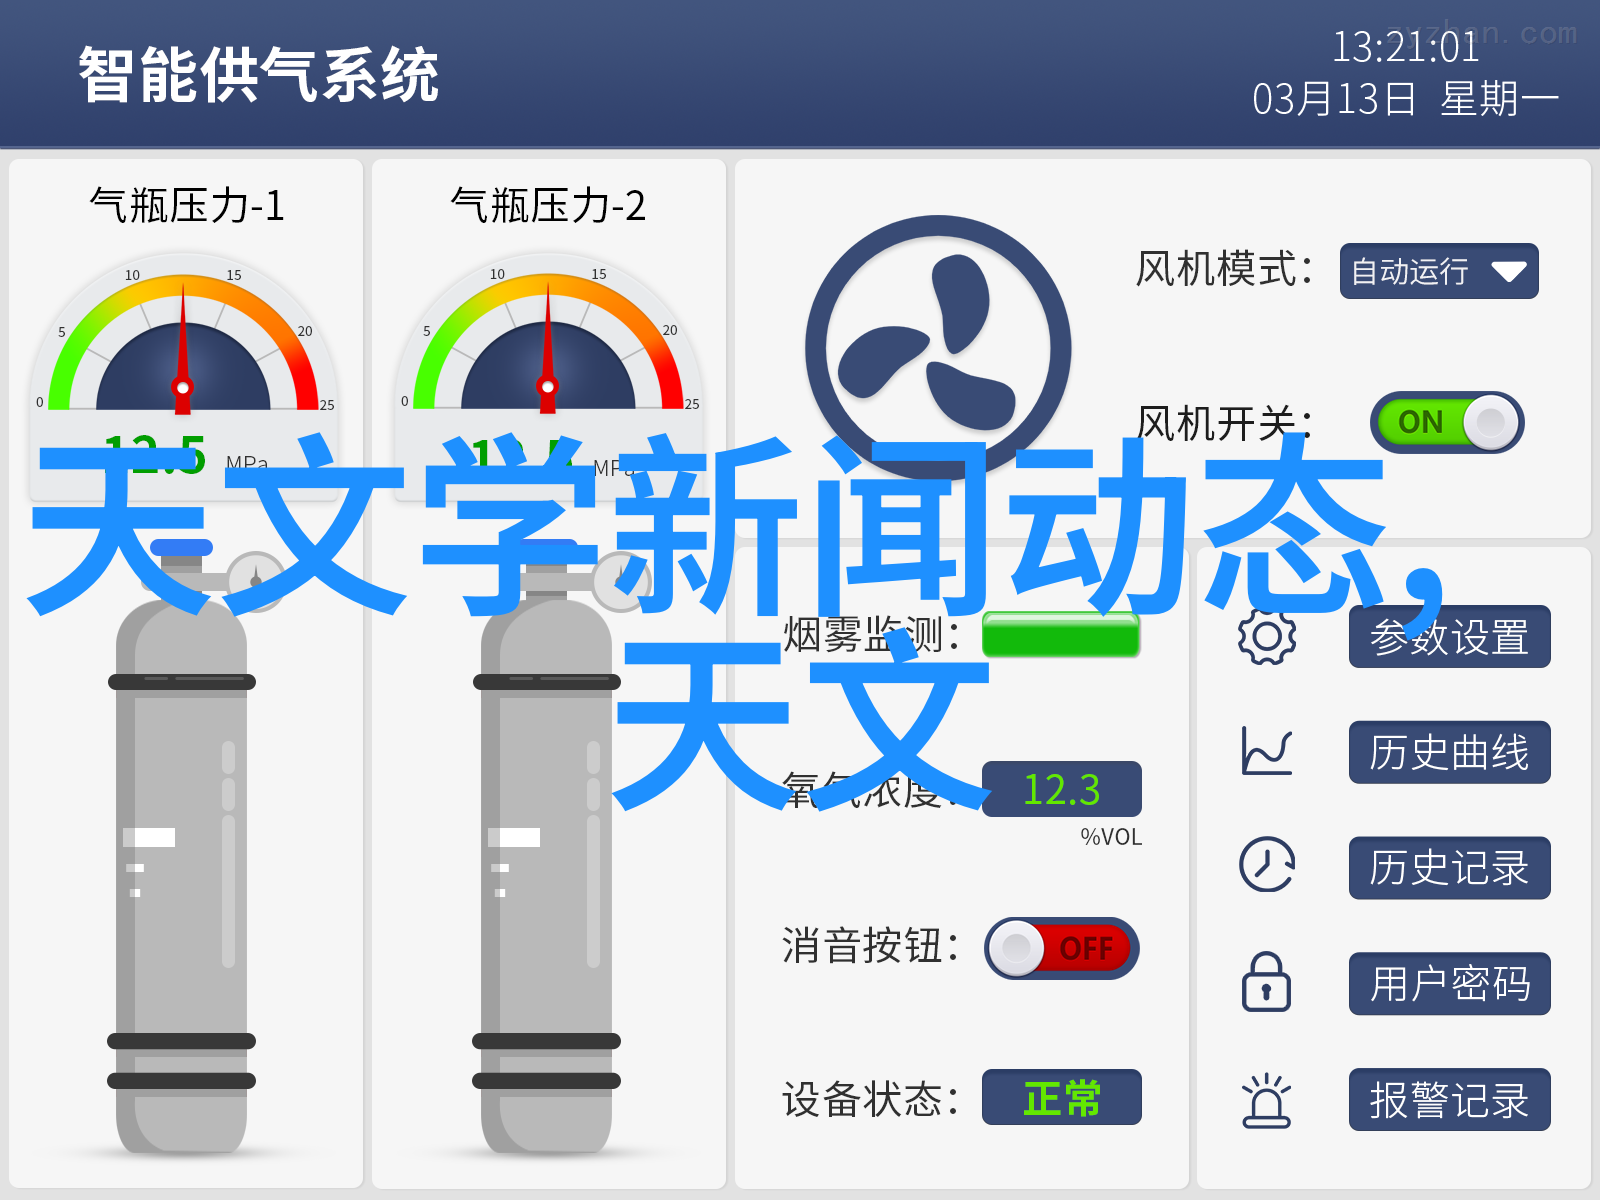Click the 氧气浓度 12.3 value field
This screenshot has width=1600, height=1200.
click(x=1062, y=789)
